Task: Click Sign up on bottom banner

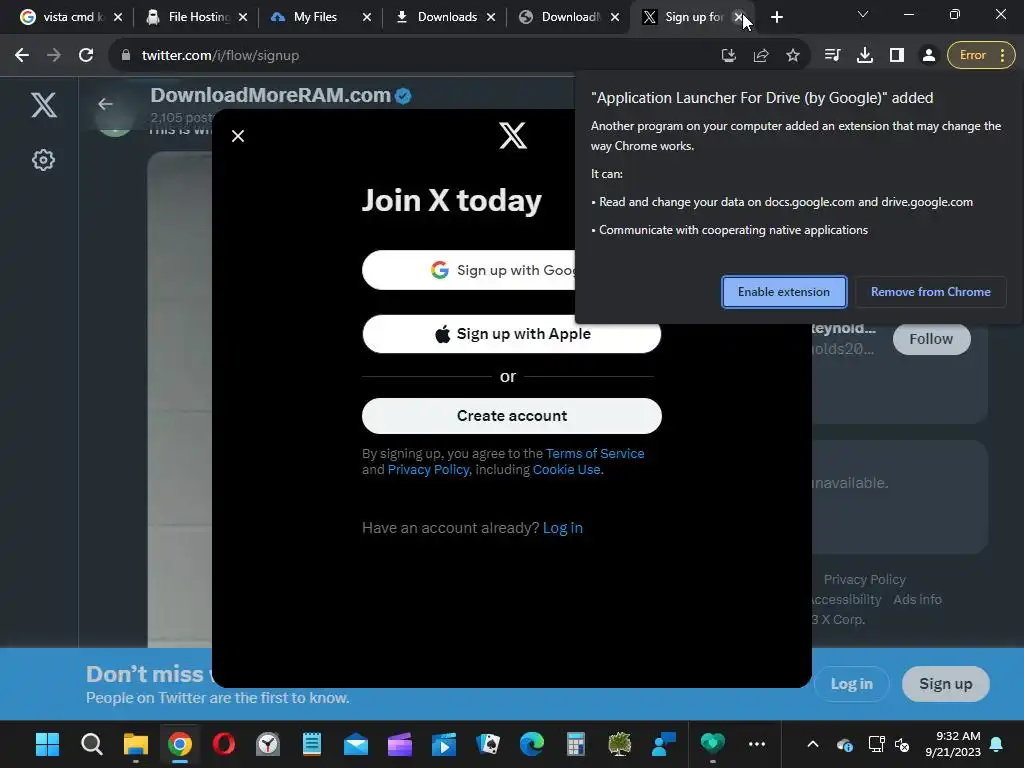Action: click(946, 684)
